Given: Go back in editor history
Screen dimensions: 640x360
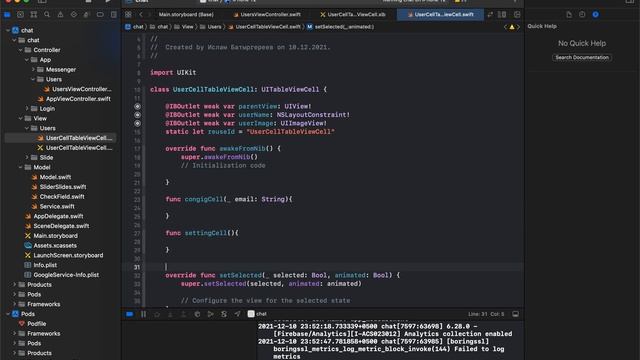Looking at the screenshot, I should click(x=141, y=15).
